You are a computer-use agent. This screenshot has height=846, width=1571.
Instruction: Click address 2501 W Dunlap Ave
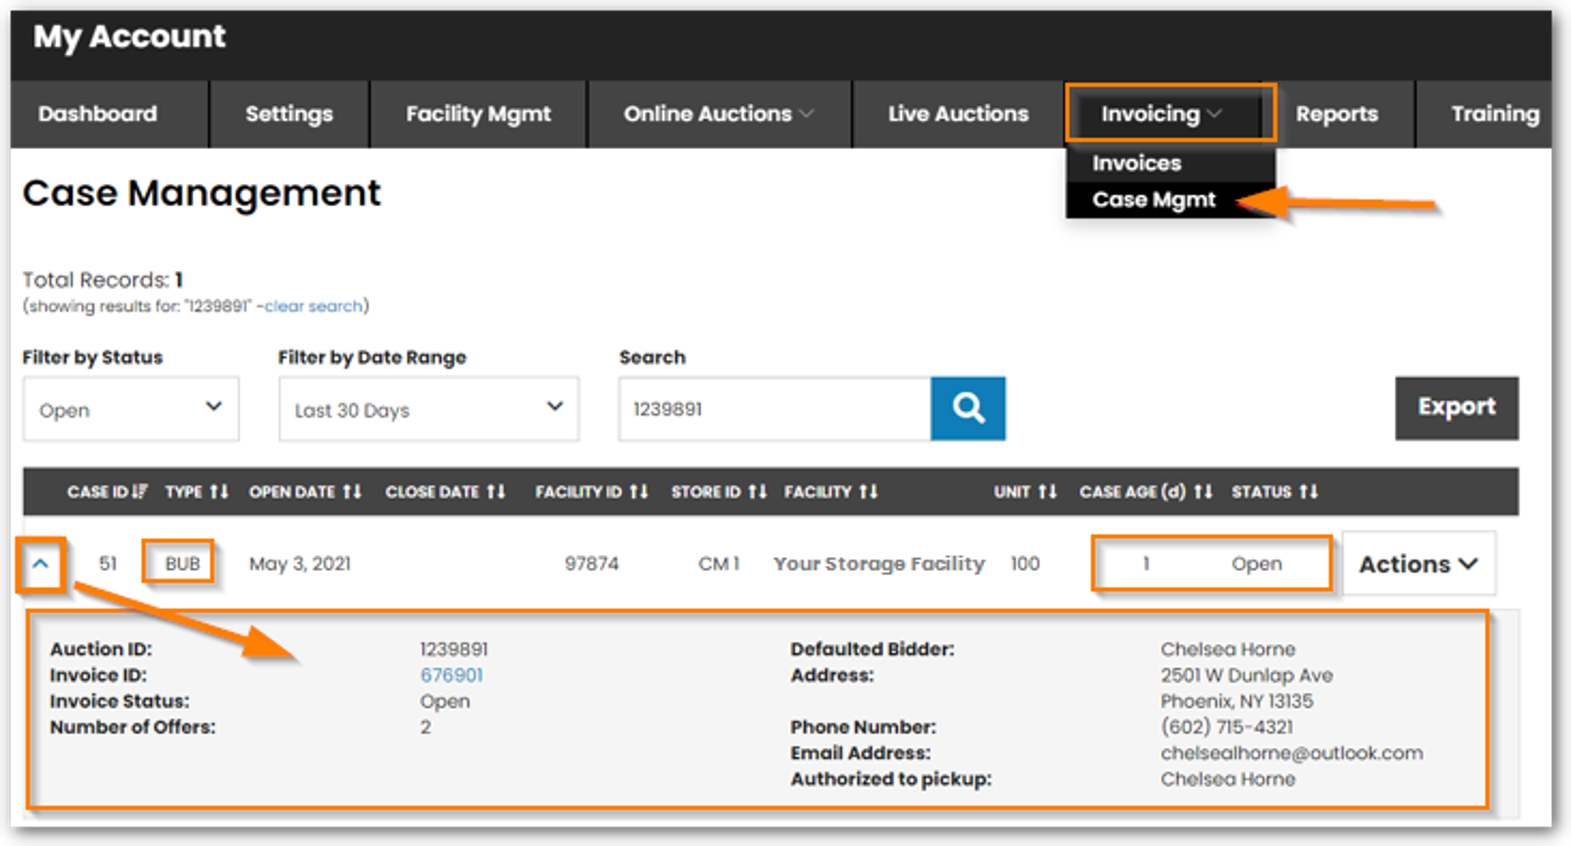[x=1246, y=675]
